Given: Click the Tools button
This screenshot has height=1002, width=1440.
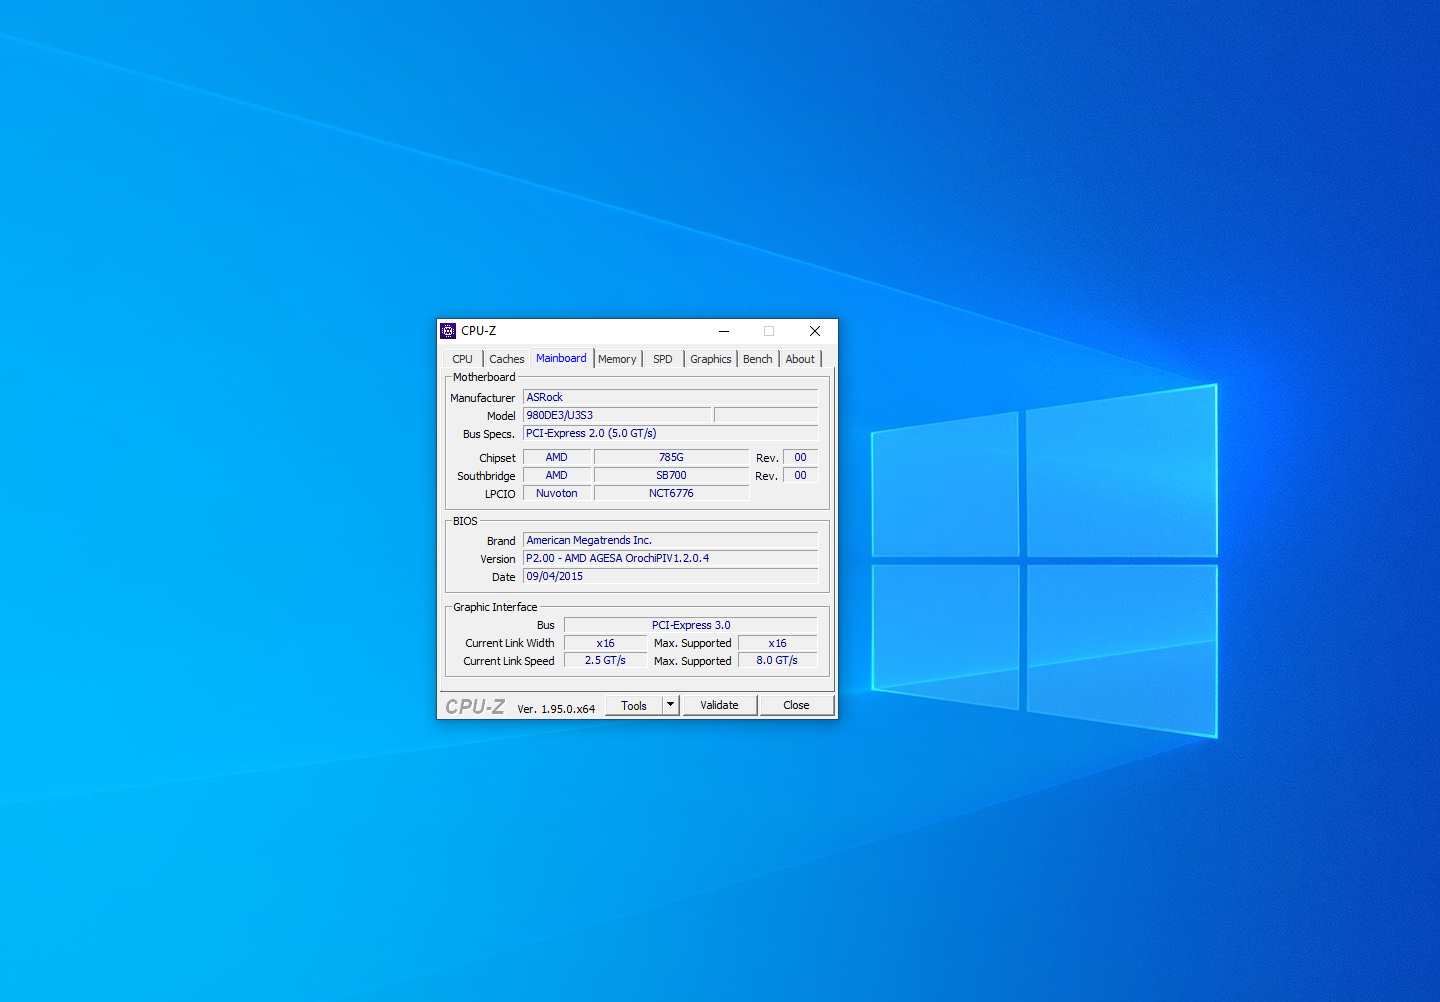Looking at the screenshot, I should point(634,705).
